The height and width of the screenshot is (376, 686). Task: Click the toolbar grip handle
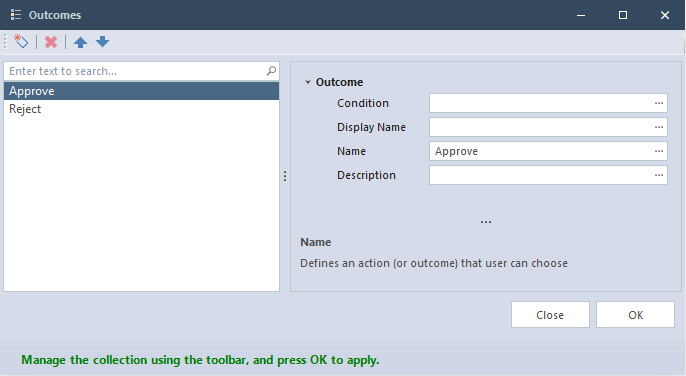(6, 42)
